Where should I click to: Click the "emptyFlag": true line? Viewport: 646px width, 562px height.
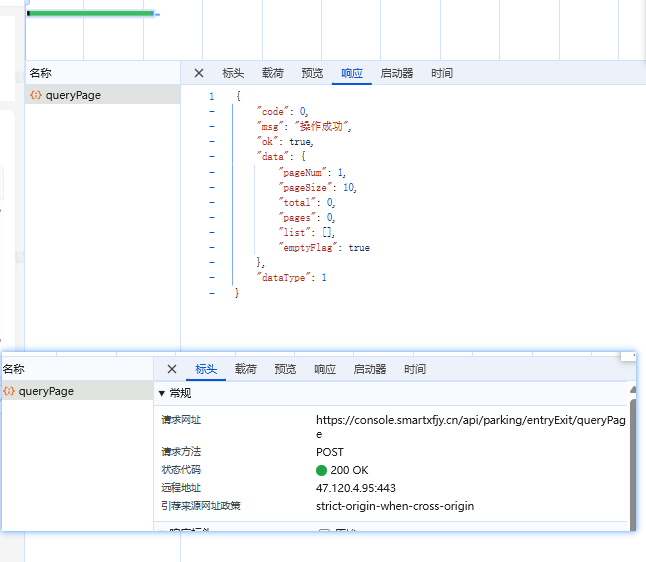pos(324,248)
